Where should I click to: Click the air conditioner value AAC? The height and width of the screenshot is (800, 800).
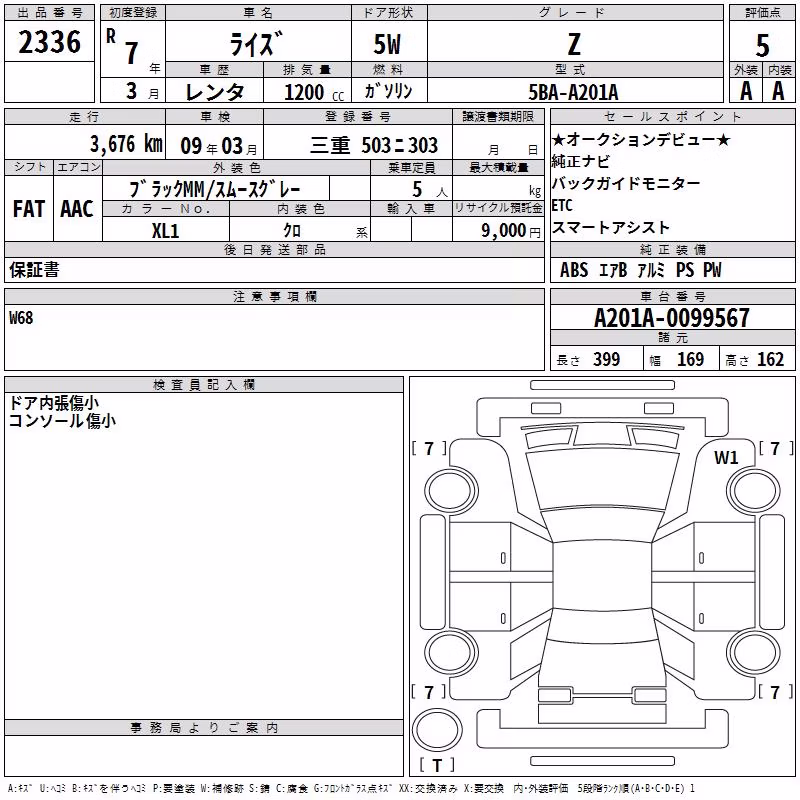77,209
